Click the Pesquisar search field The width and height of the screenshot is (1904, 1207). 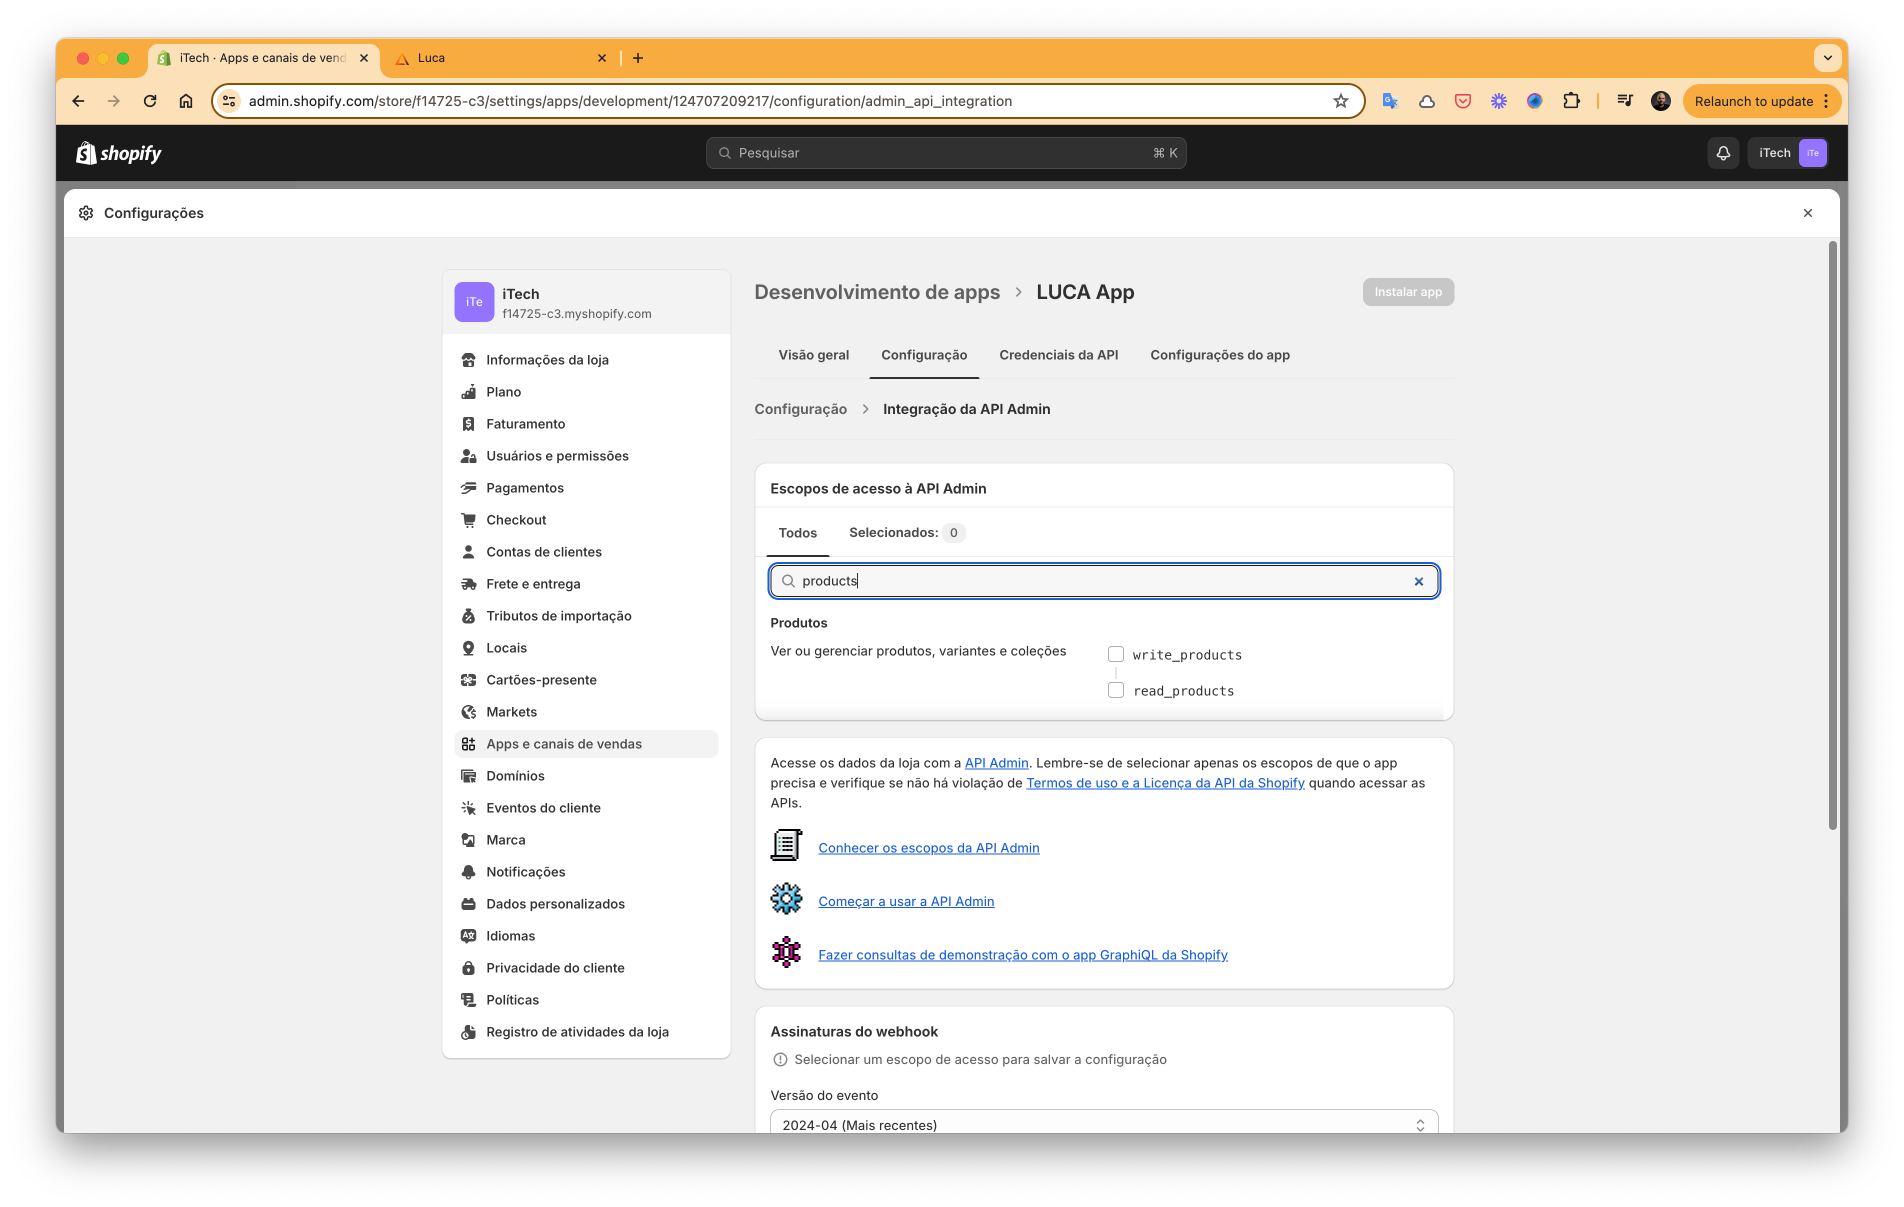tap(945, 153)
